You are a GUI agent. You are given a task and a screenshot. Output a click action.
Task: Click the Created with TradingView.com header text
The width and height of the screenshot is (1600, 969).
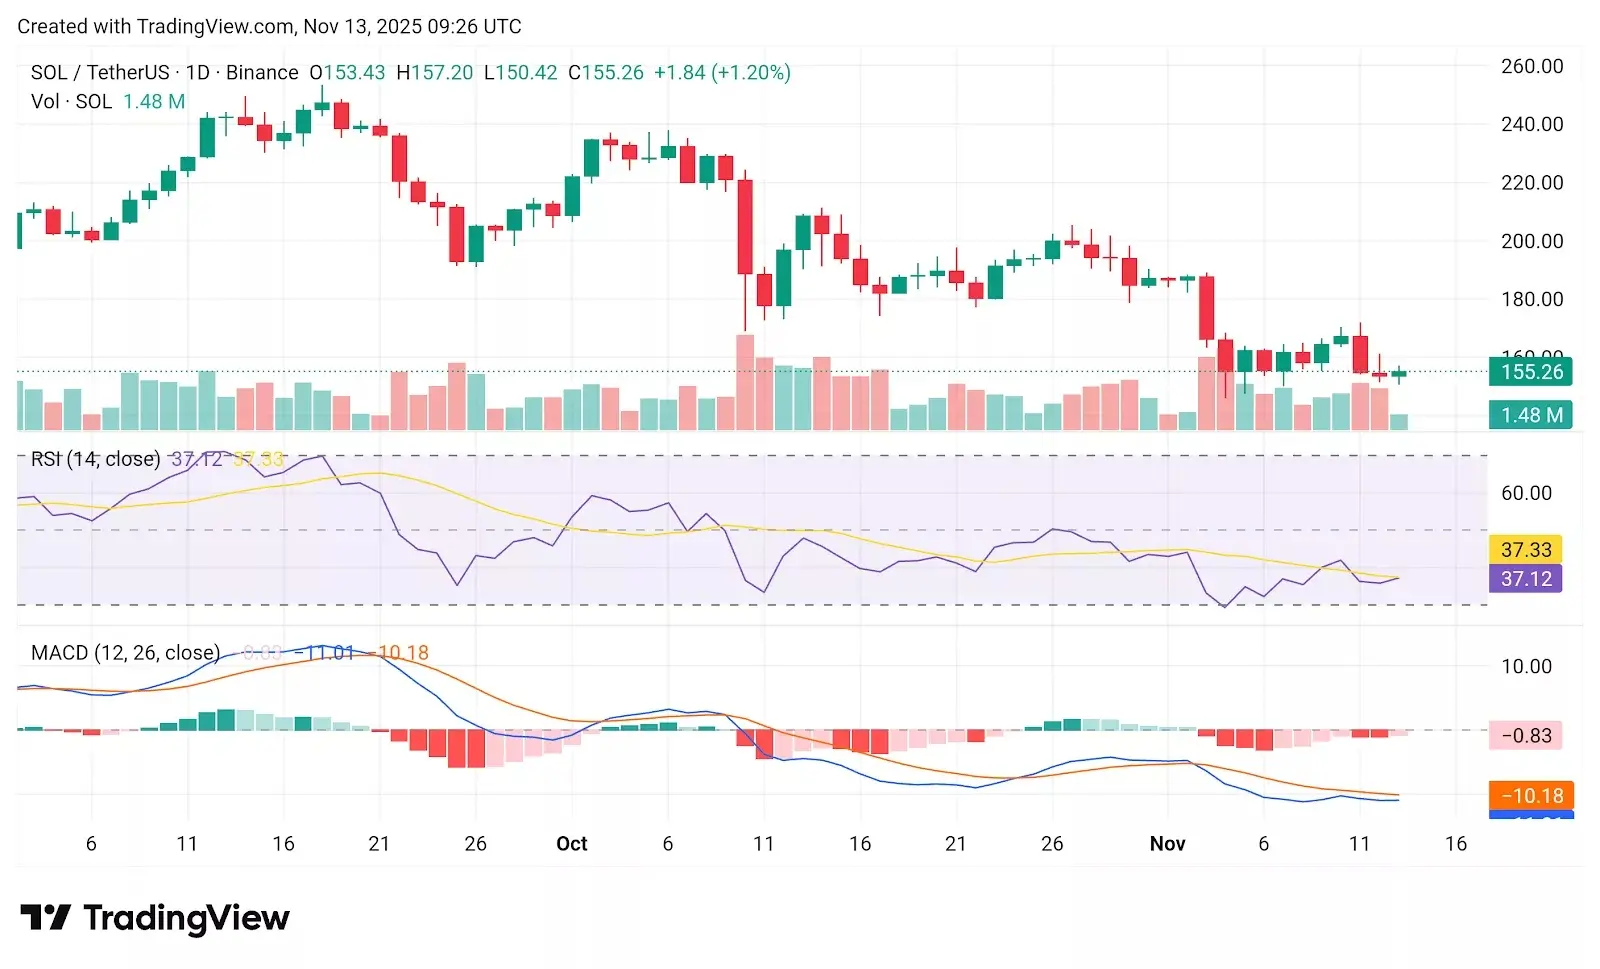coord(269,26)
